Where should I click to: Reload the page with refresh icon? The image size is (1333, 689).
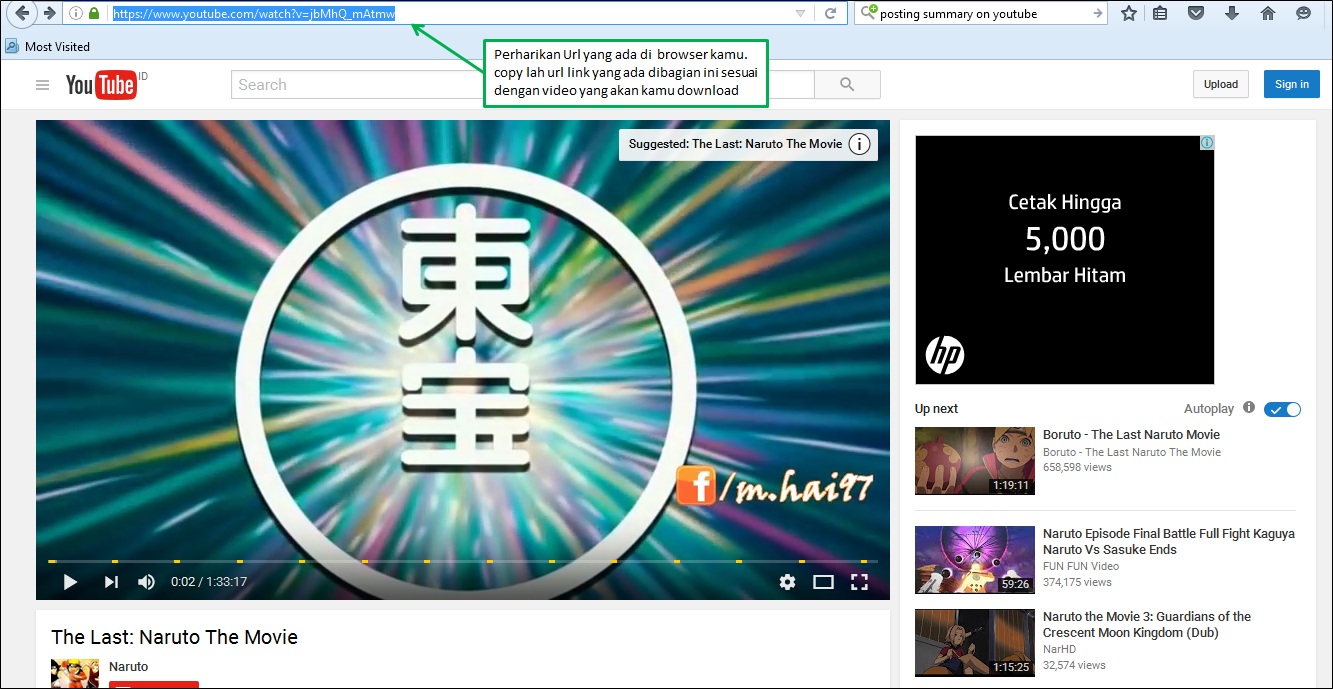tap(830, 14)
